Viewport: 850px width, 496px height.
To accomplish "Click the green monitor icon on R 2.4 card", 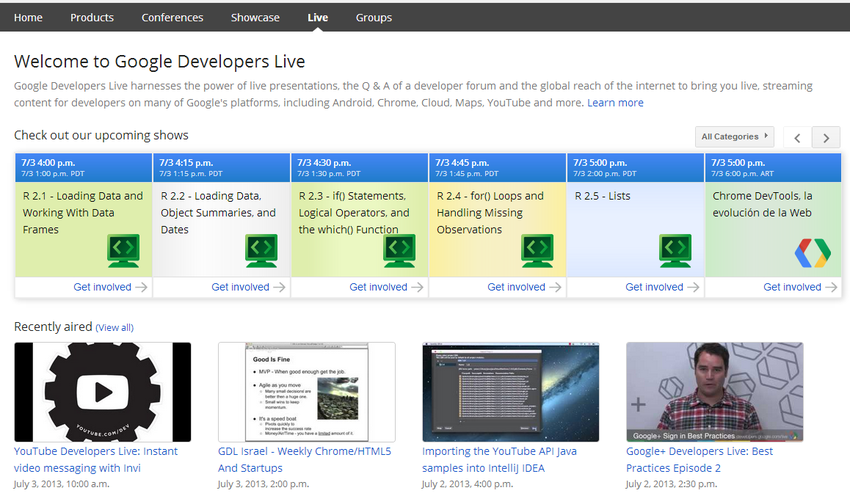I will coord(537,251).
